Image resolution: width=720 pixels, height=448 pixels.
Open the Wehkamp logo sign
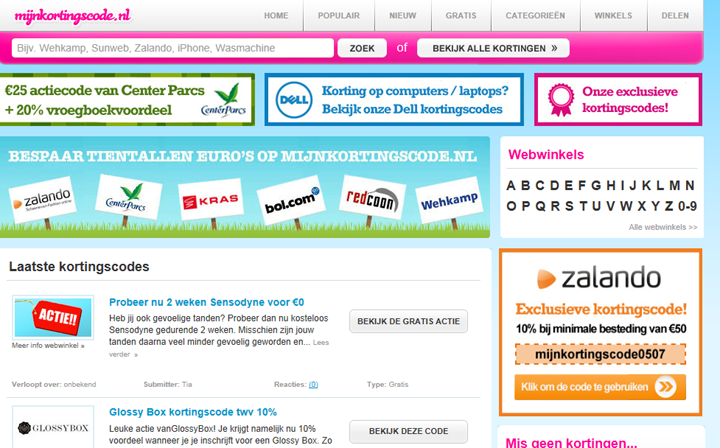(x=449, y=200)
